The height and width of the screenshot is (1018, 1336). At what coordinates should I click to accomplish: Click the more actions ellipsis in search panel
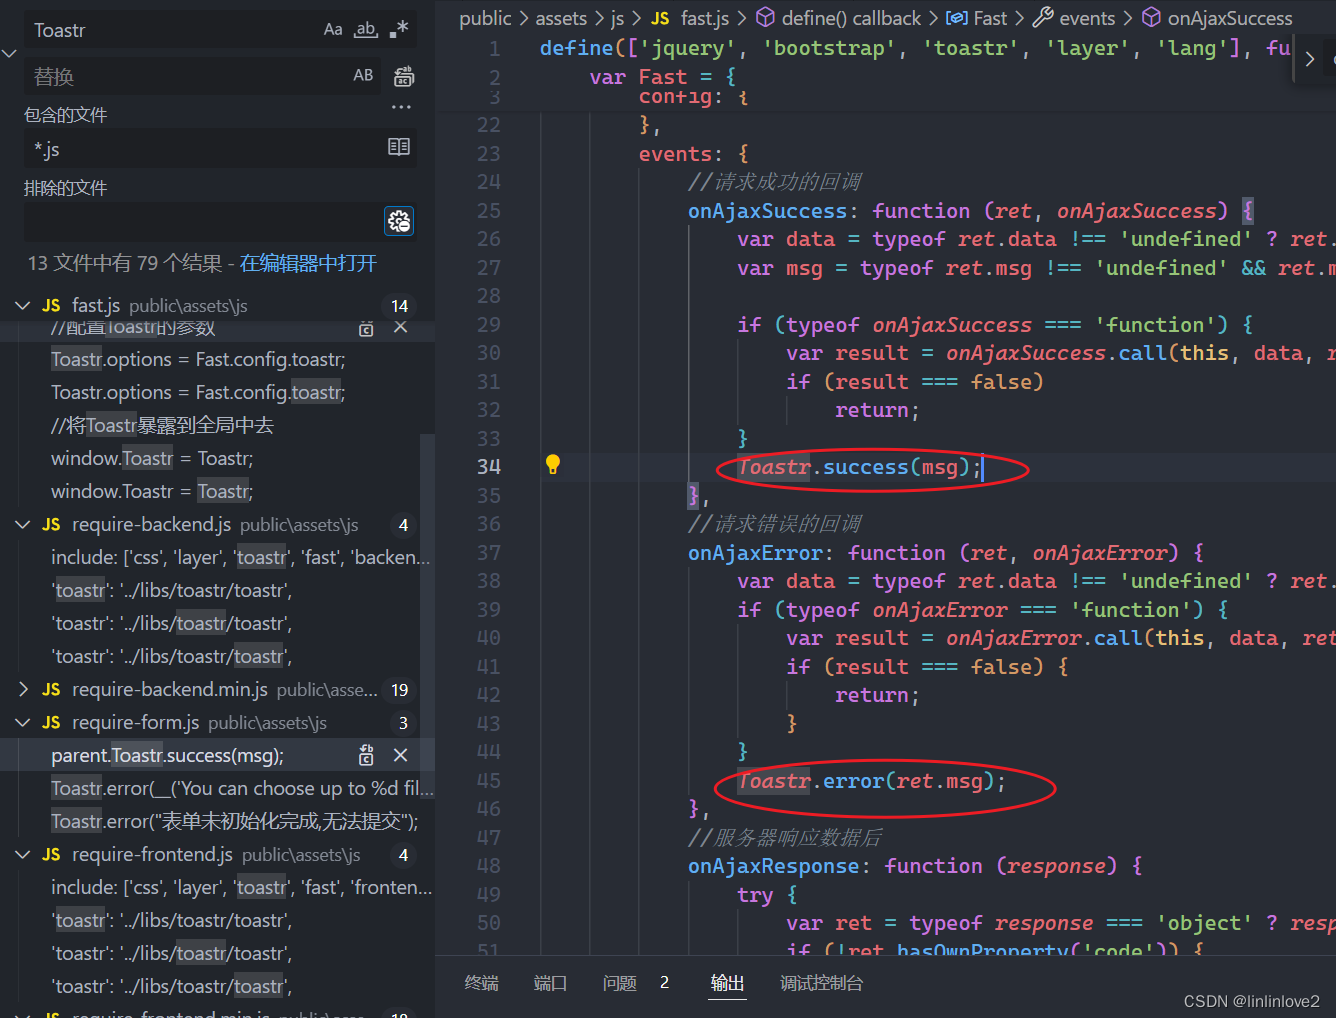(401, 107)
